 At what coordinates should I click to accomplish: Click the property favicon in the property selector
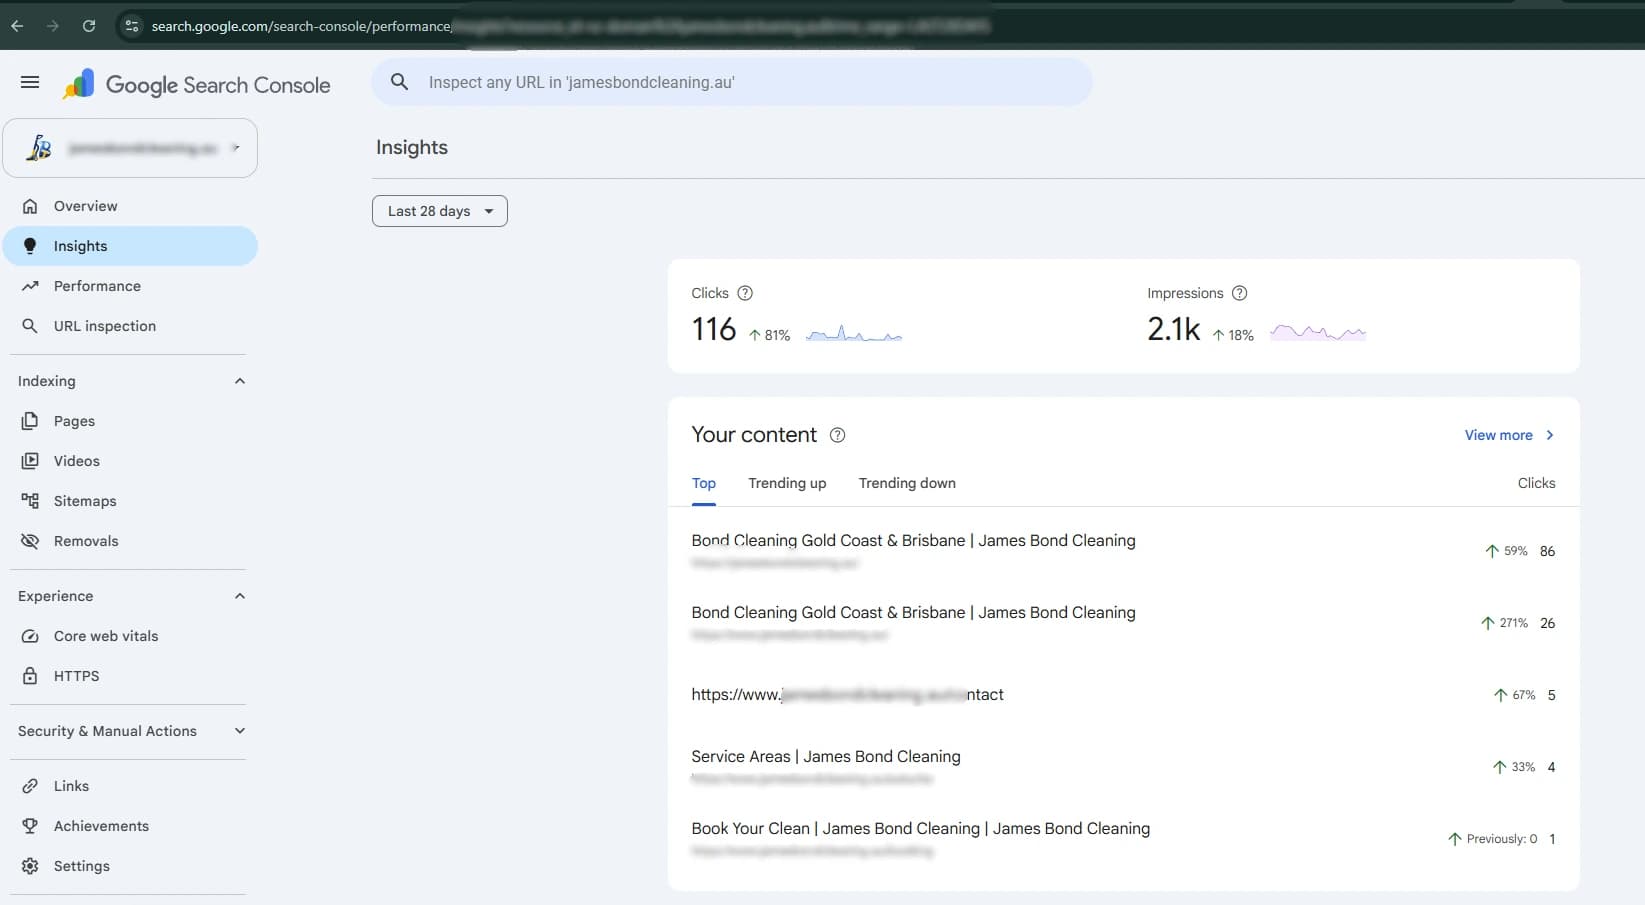point(39,148)
